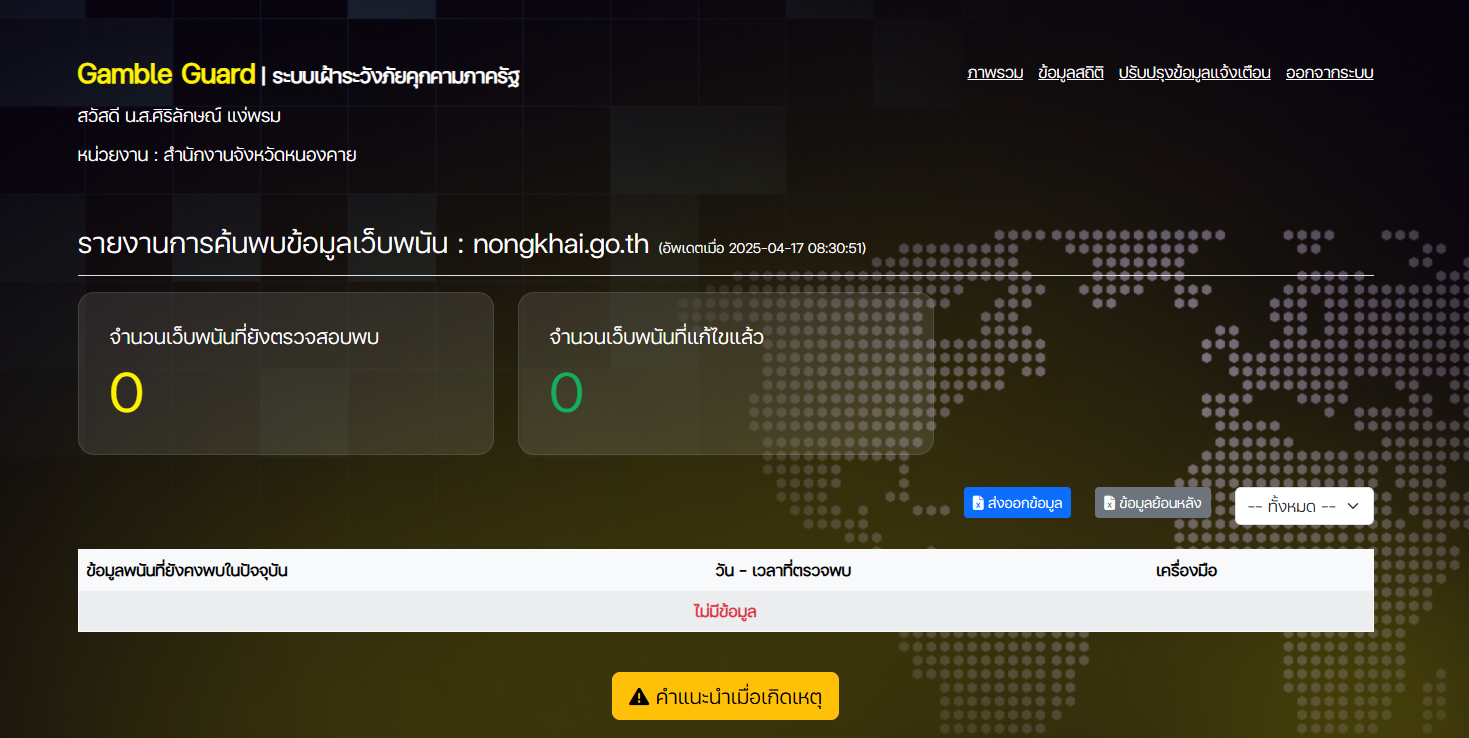Image resolution: width=1469 pixels, height=738 pixels.
Task: Click the chevron arrow in the ทั้งหมด dropdown
Action: pos(1352,506)
